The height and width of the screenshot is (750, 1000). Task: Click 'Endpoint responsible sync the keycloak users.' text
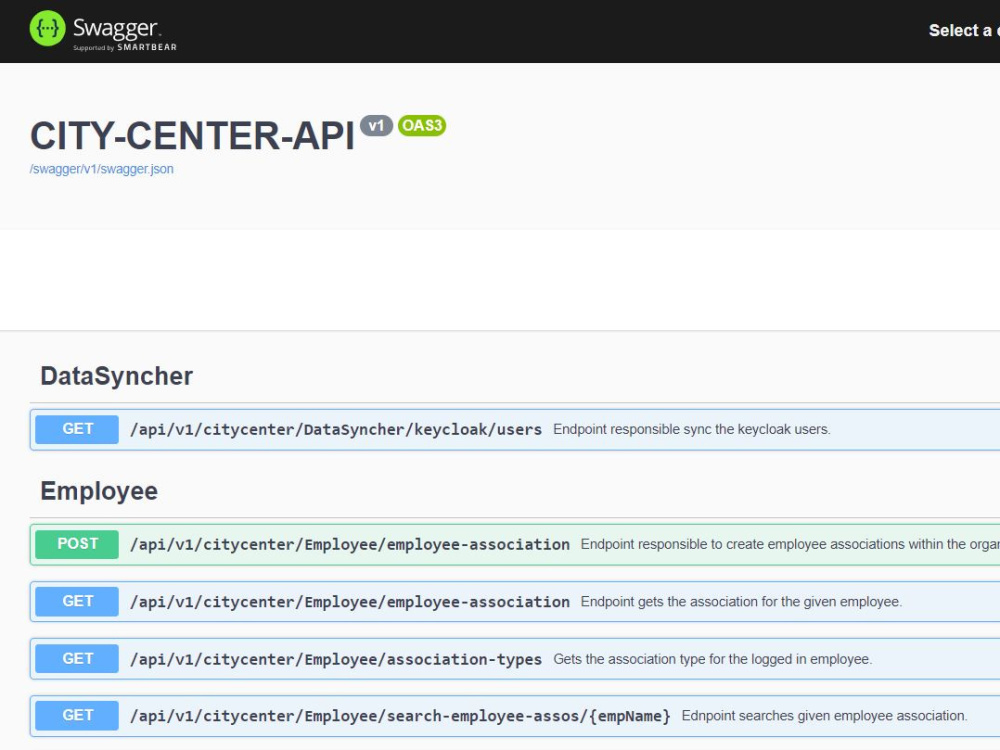pos(692,429)
